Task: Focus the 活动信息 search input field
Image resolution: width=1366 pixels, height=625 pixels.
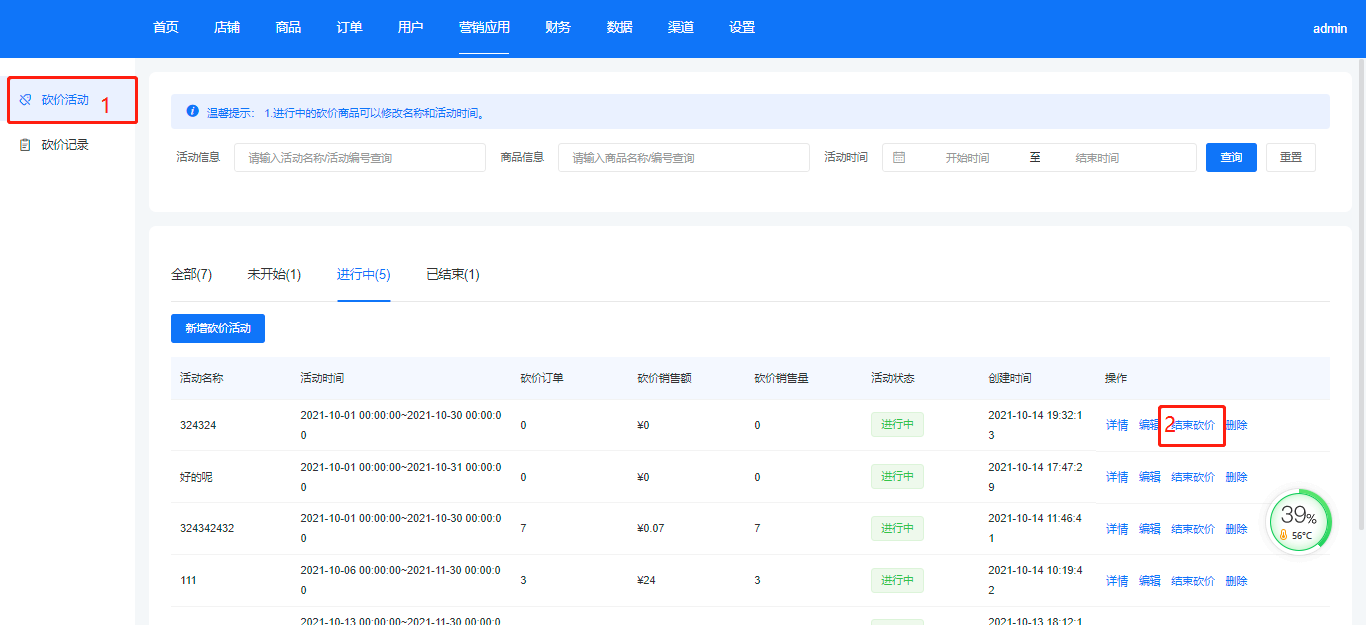Action: click(360, 158)
